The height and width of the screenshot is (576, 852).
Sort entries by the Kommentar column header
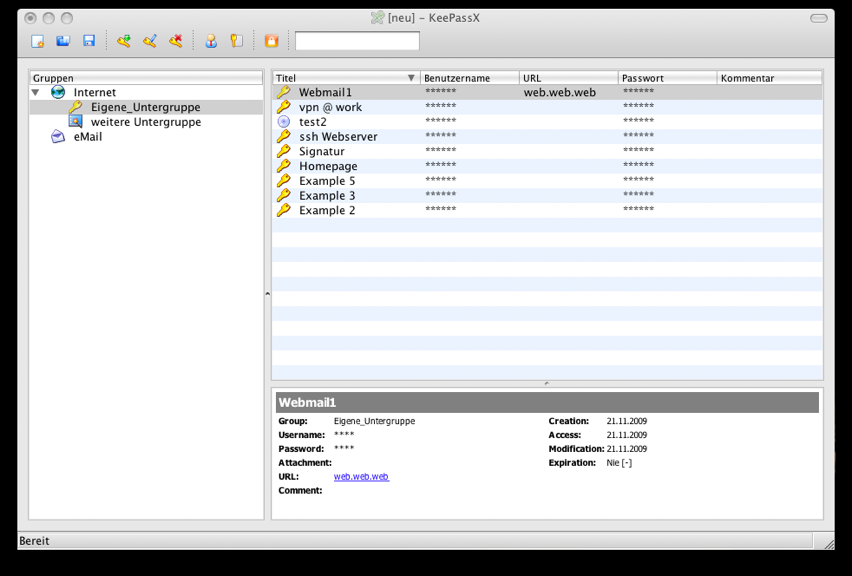click(x=769, y=78)
